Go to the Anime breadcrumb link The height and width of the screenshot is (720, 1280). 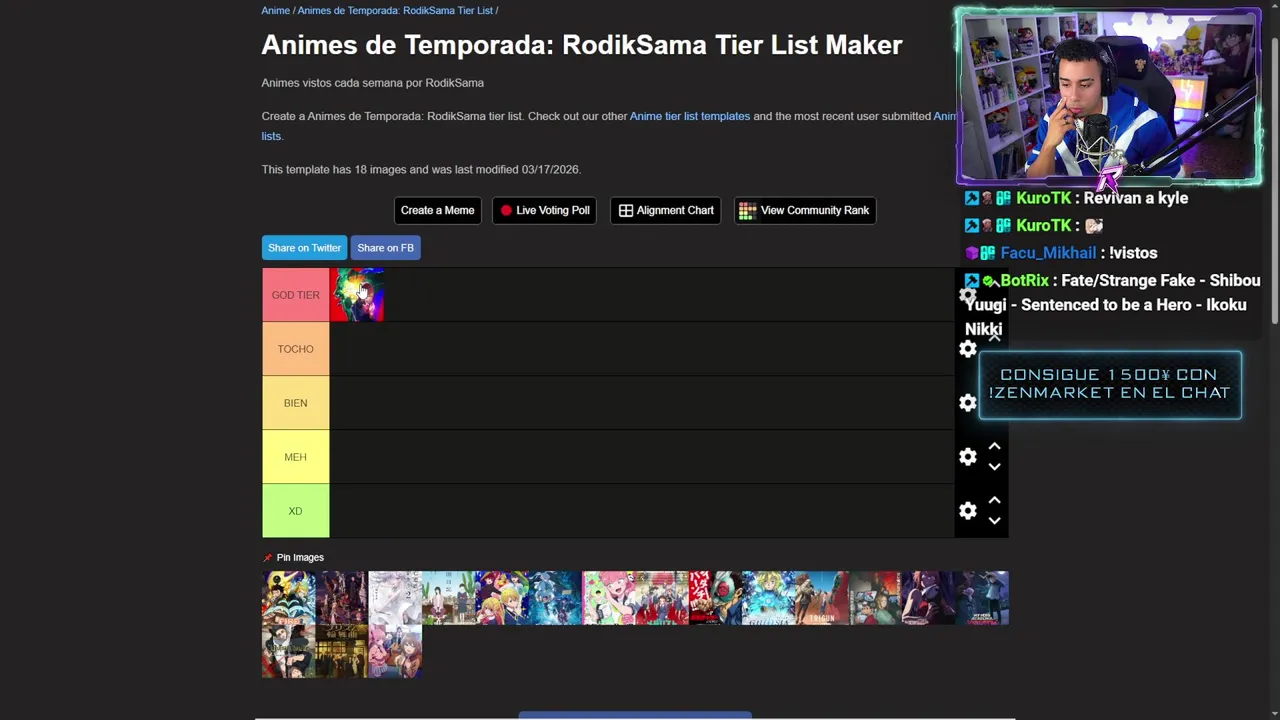pos(275,10)
